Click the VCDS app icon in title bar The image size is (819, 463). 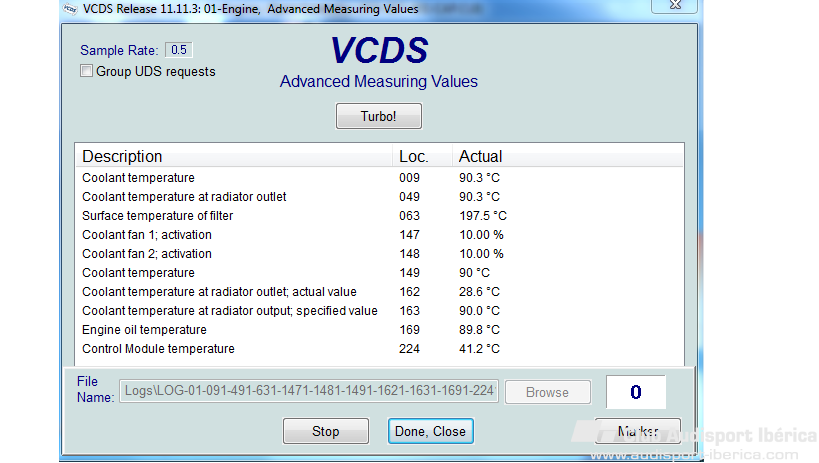(70, 9)
